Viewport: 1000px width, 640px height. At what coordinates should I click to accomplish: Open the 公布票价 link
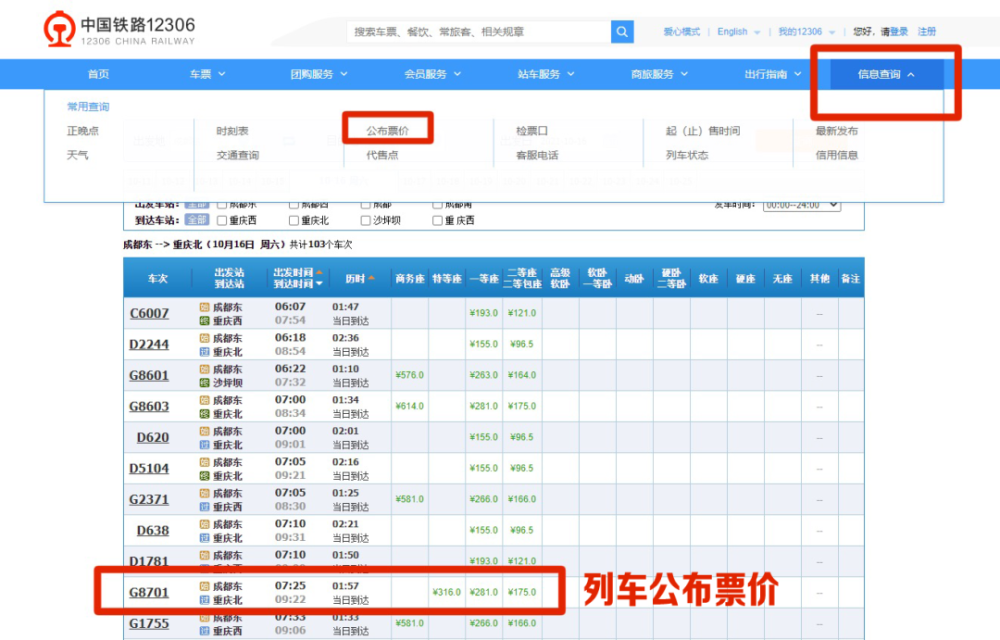click(386, 128)
